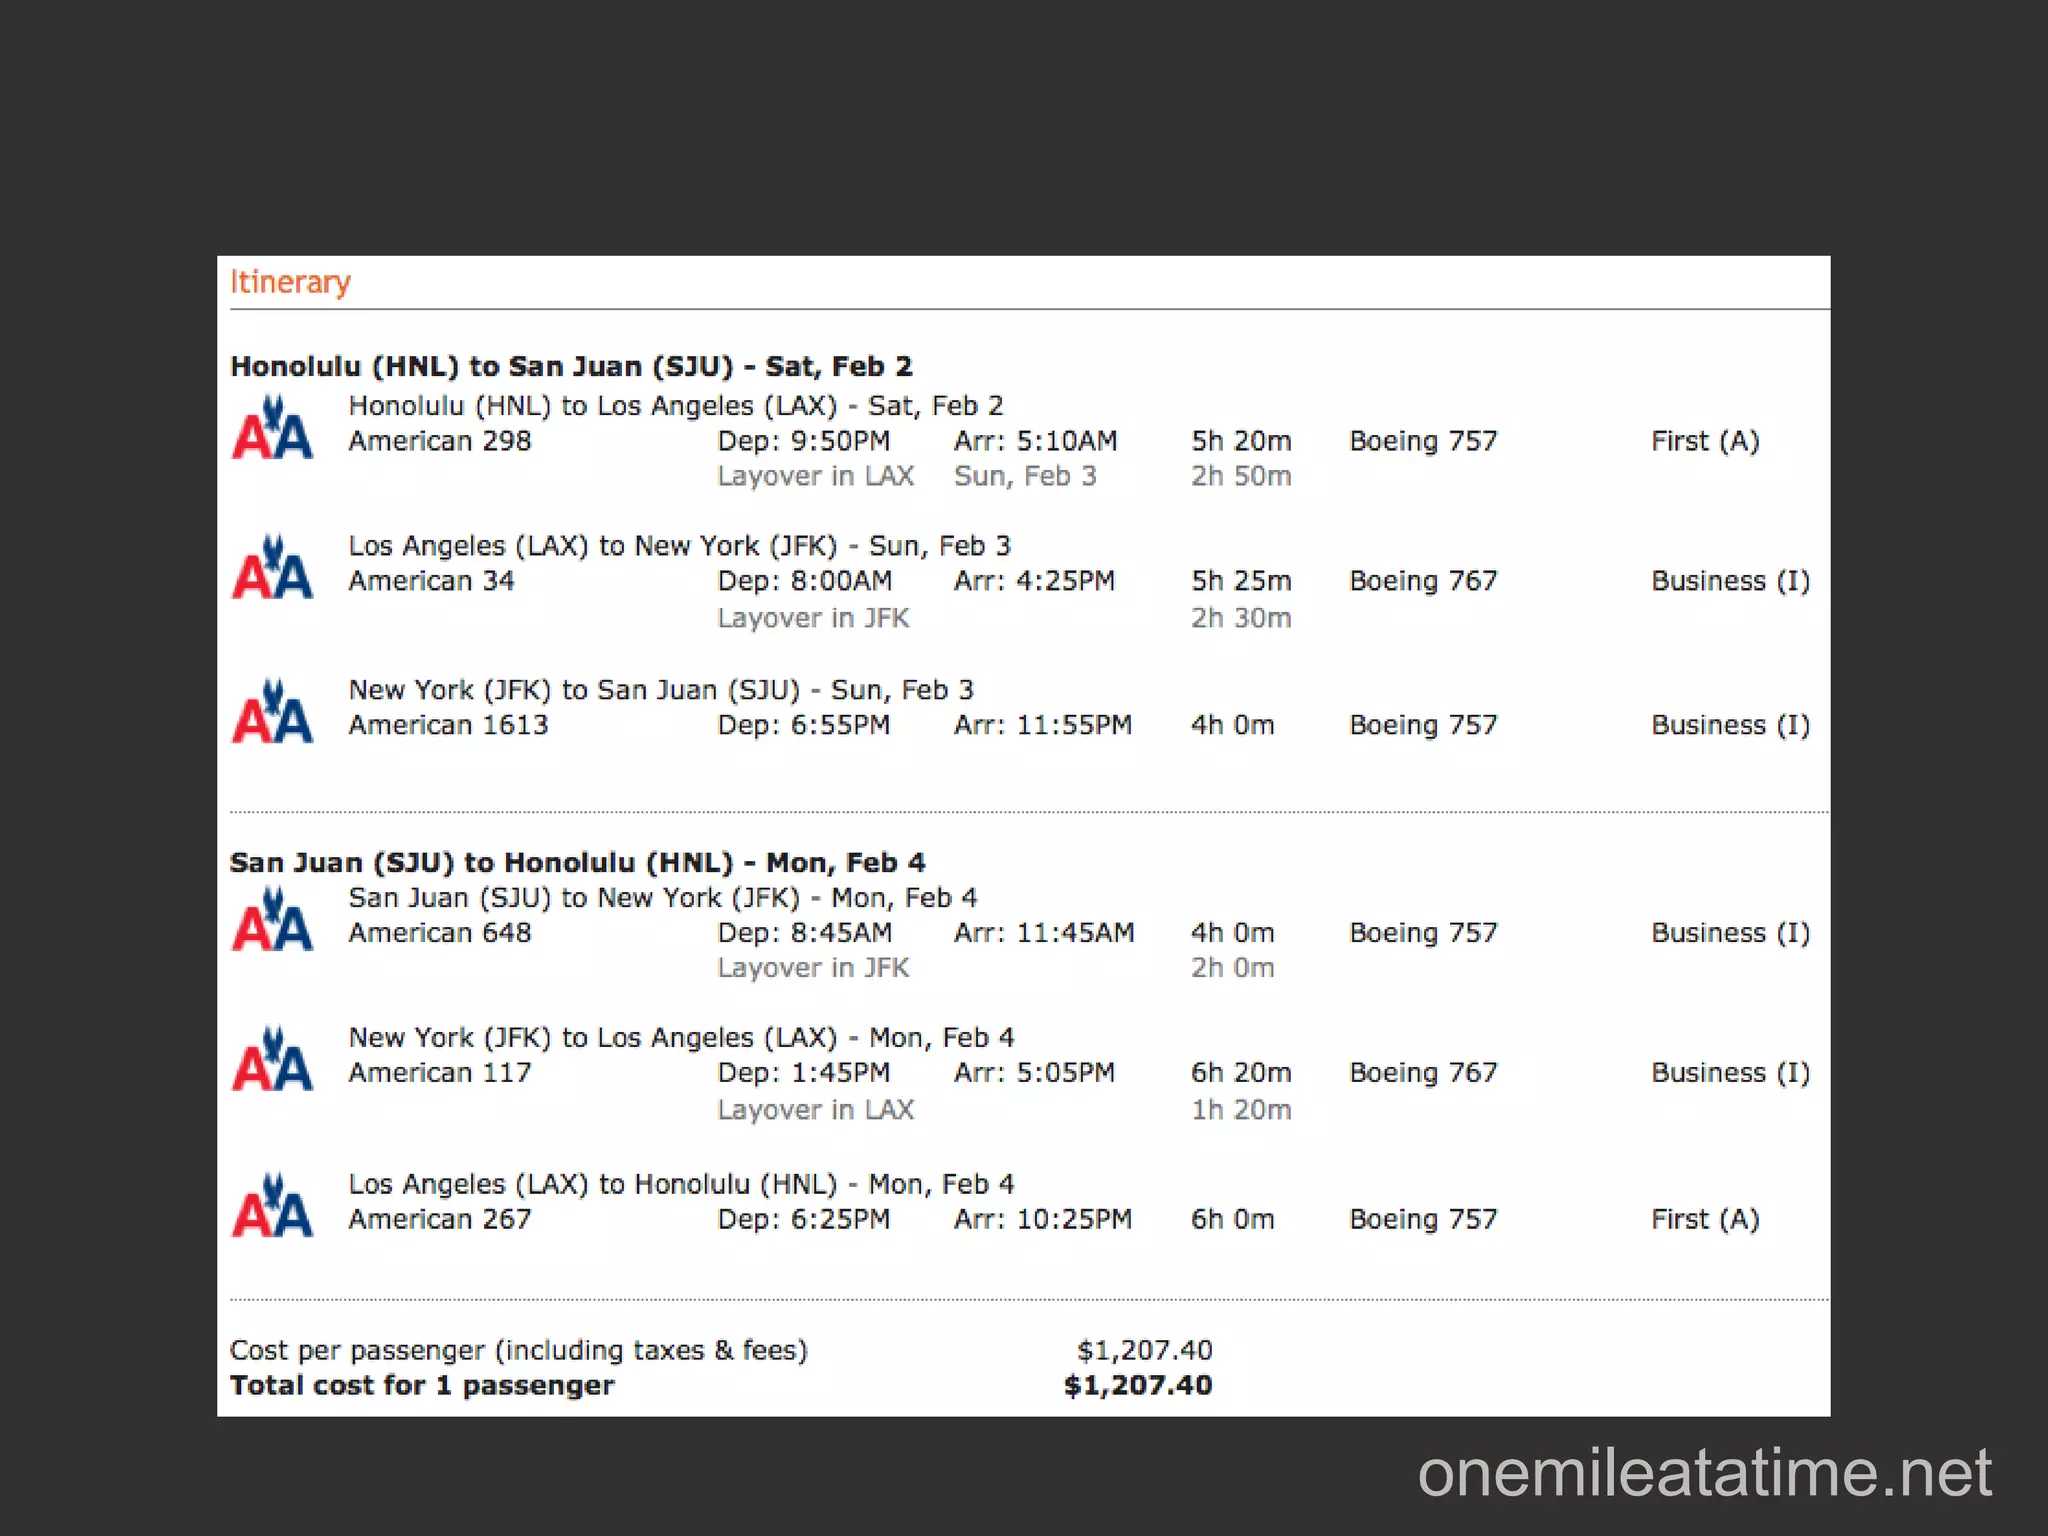Image resolution: width=2048 pixels, height=1536 pixels.
Task: Click the 'Los Angeles (LAX) to New York (JFK) - Sun, Feb 3' segment title
Action: (x=679, y=546)
